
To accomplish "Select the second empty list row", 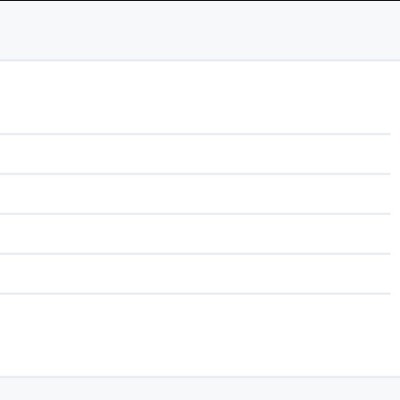I will [195, 154].
